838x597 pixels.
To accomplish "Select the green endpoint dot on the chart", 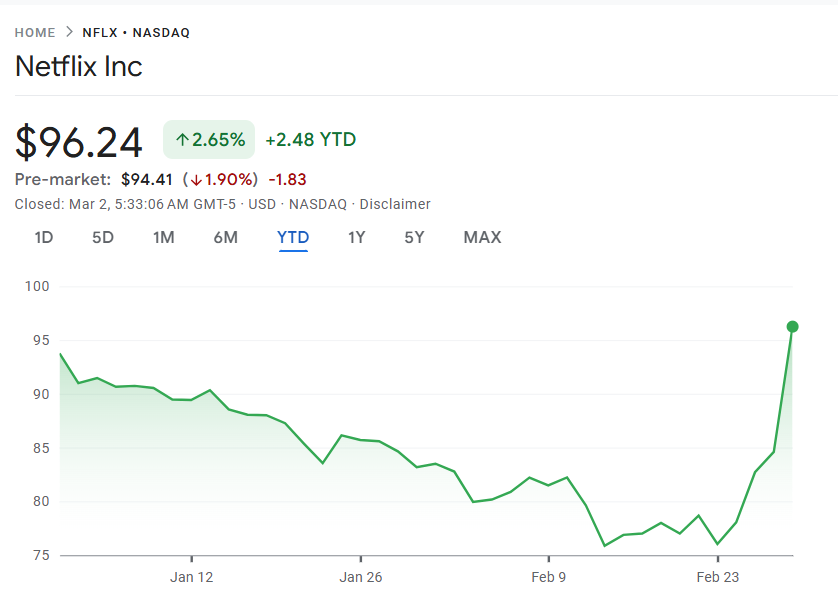I will coord(791,325).
